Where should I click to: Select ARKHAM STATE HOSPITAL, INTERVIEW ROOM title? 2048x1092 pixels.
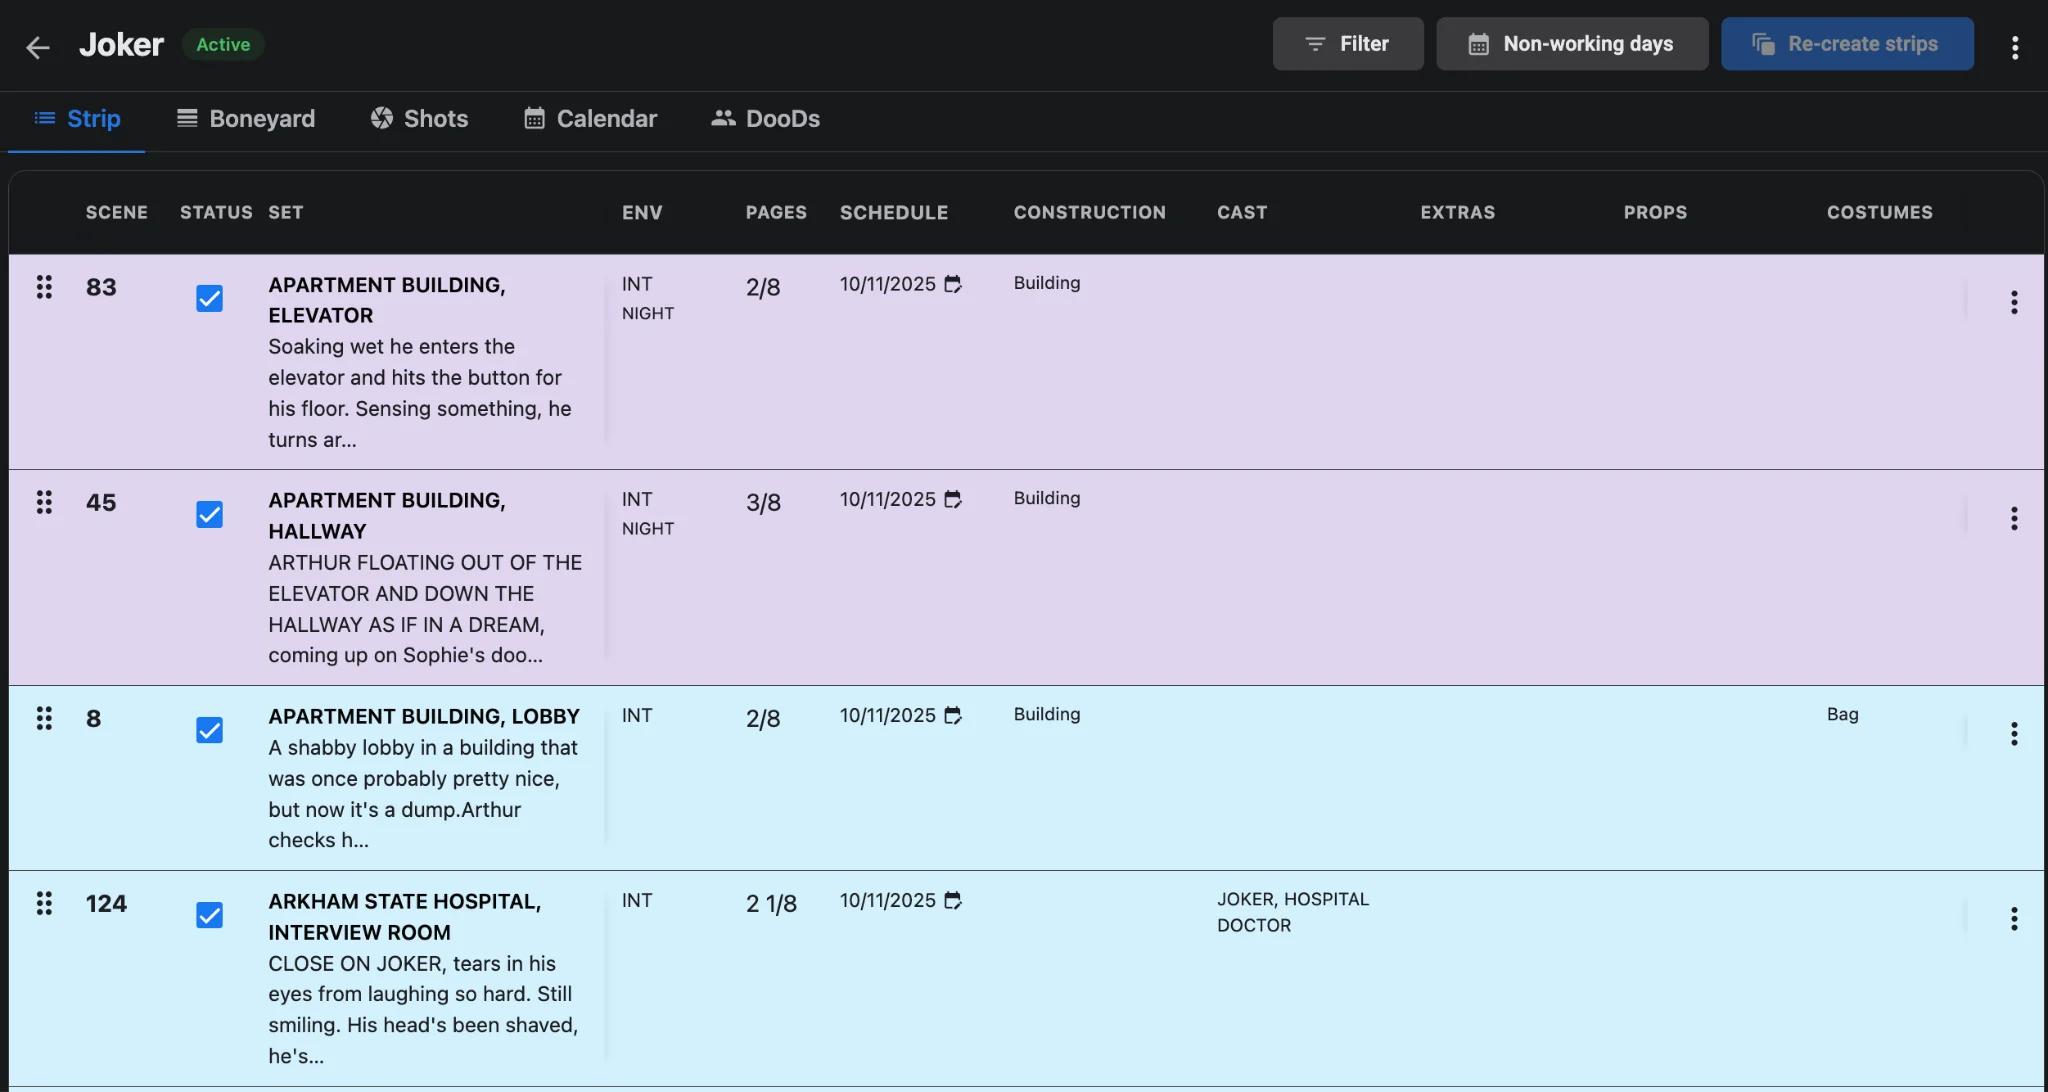click(405, 917)
